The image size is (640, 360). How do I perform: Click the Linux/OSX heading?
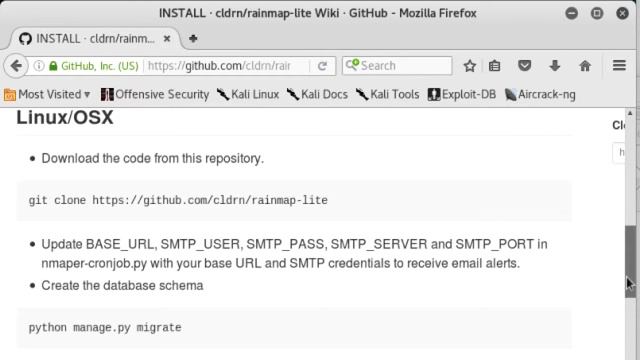(x=65, y=118)
